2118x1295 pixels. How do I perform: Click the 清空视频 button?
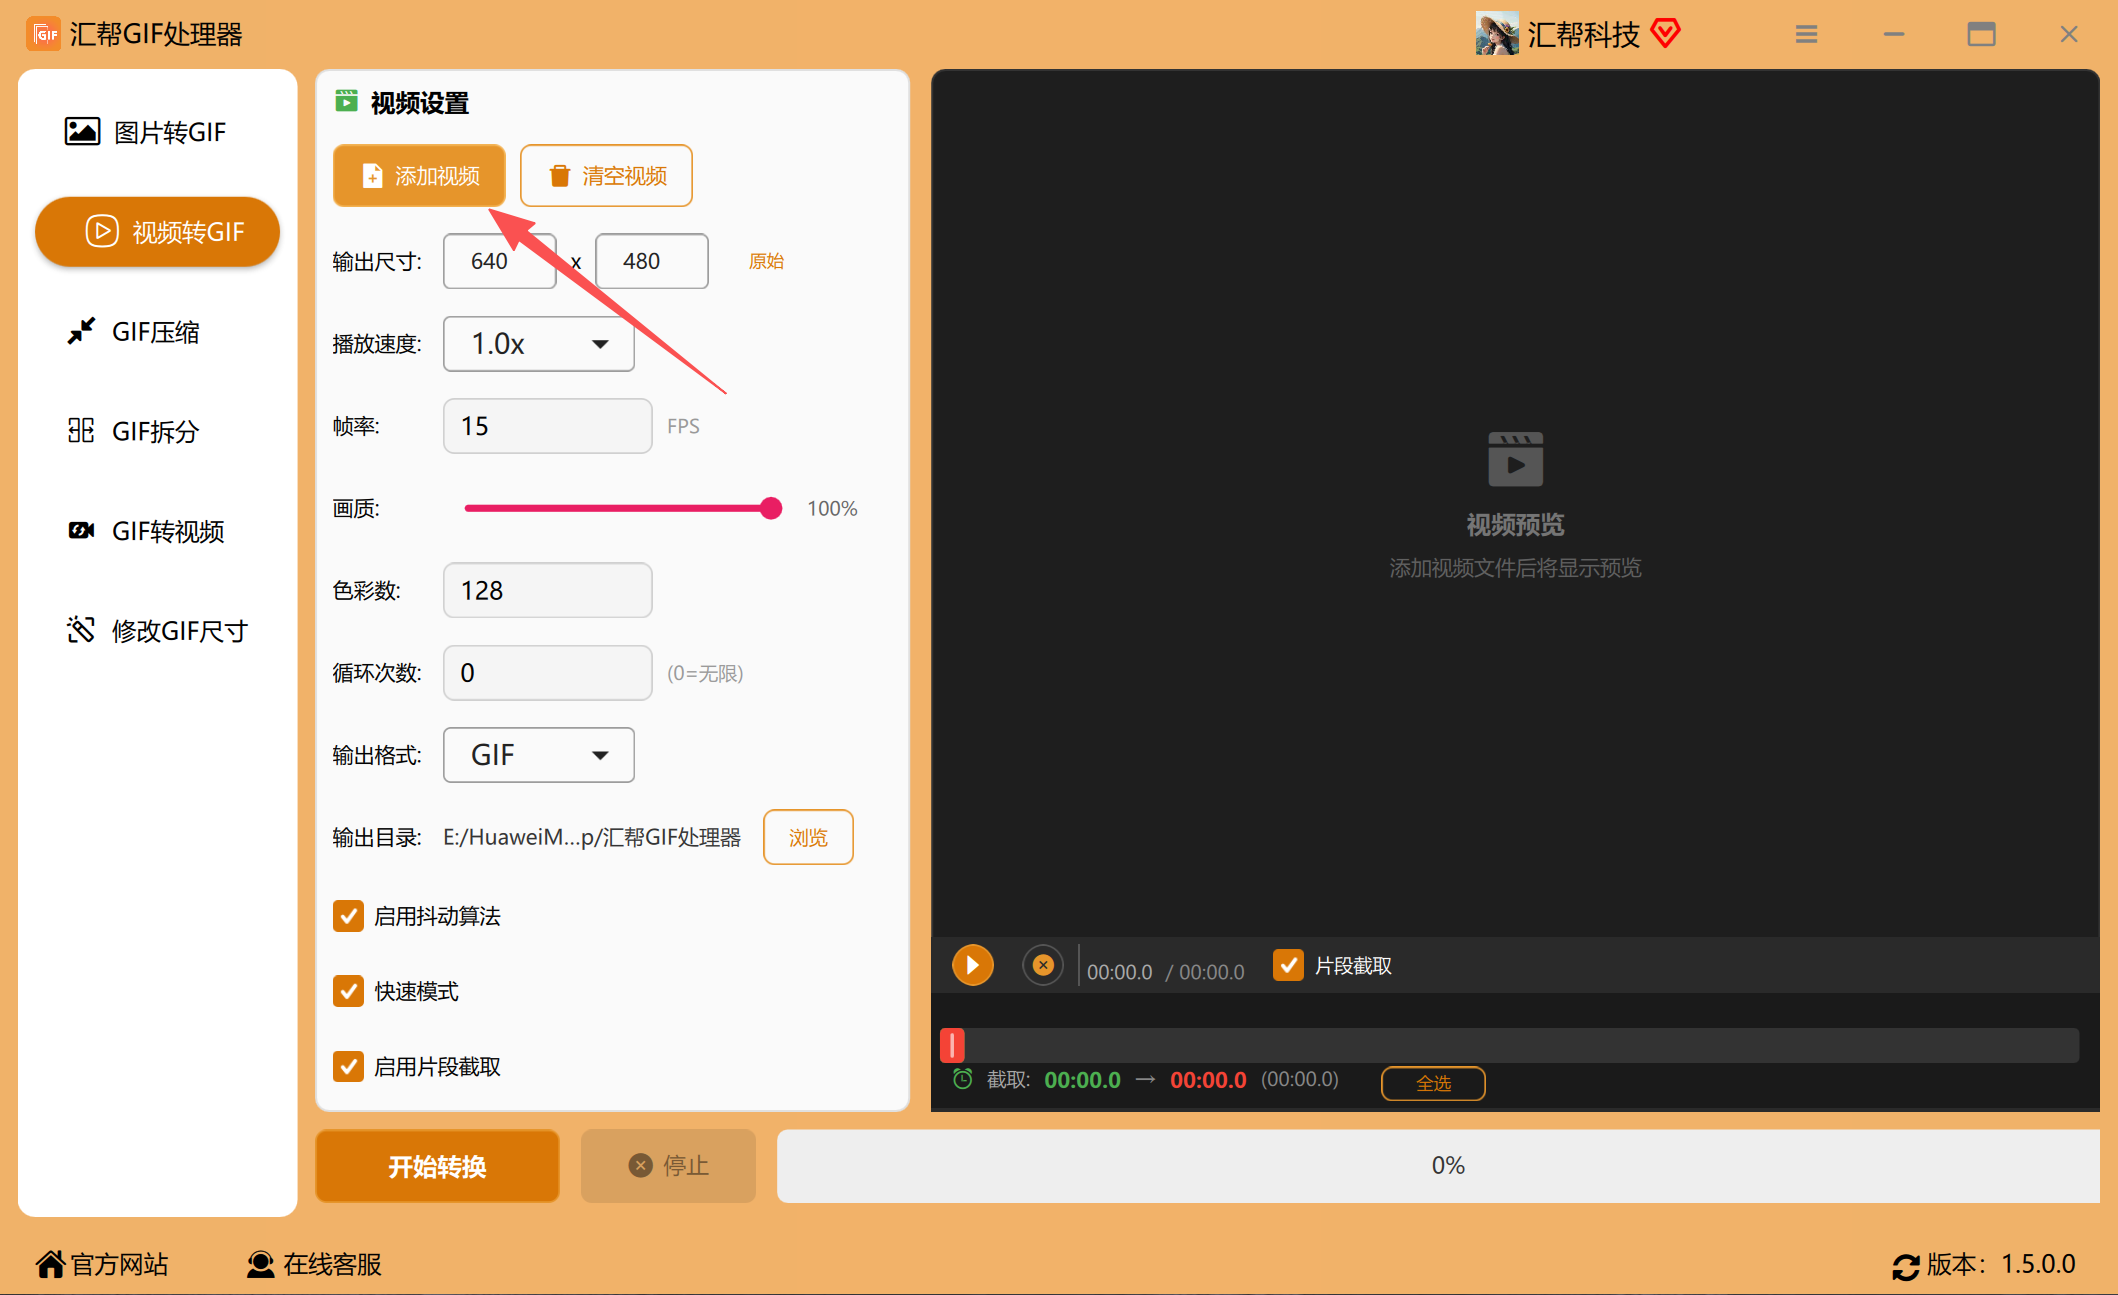(x=606, y=176)
